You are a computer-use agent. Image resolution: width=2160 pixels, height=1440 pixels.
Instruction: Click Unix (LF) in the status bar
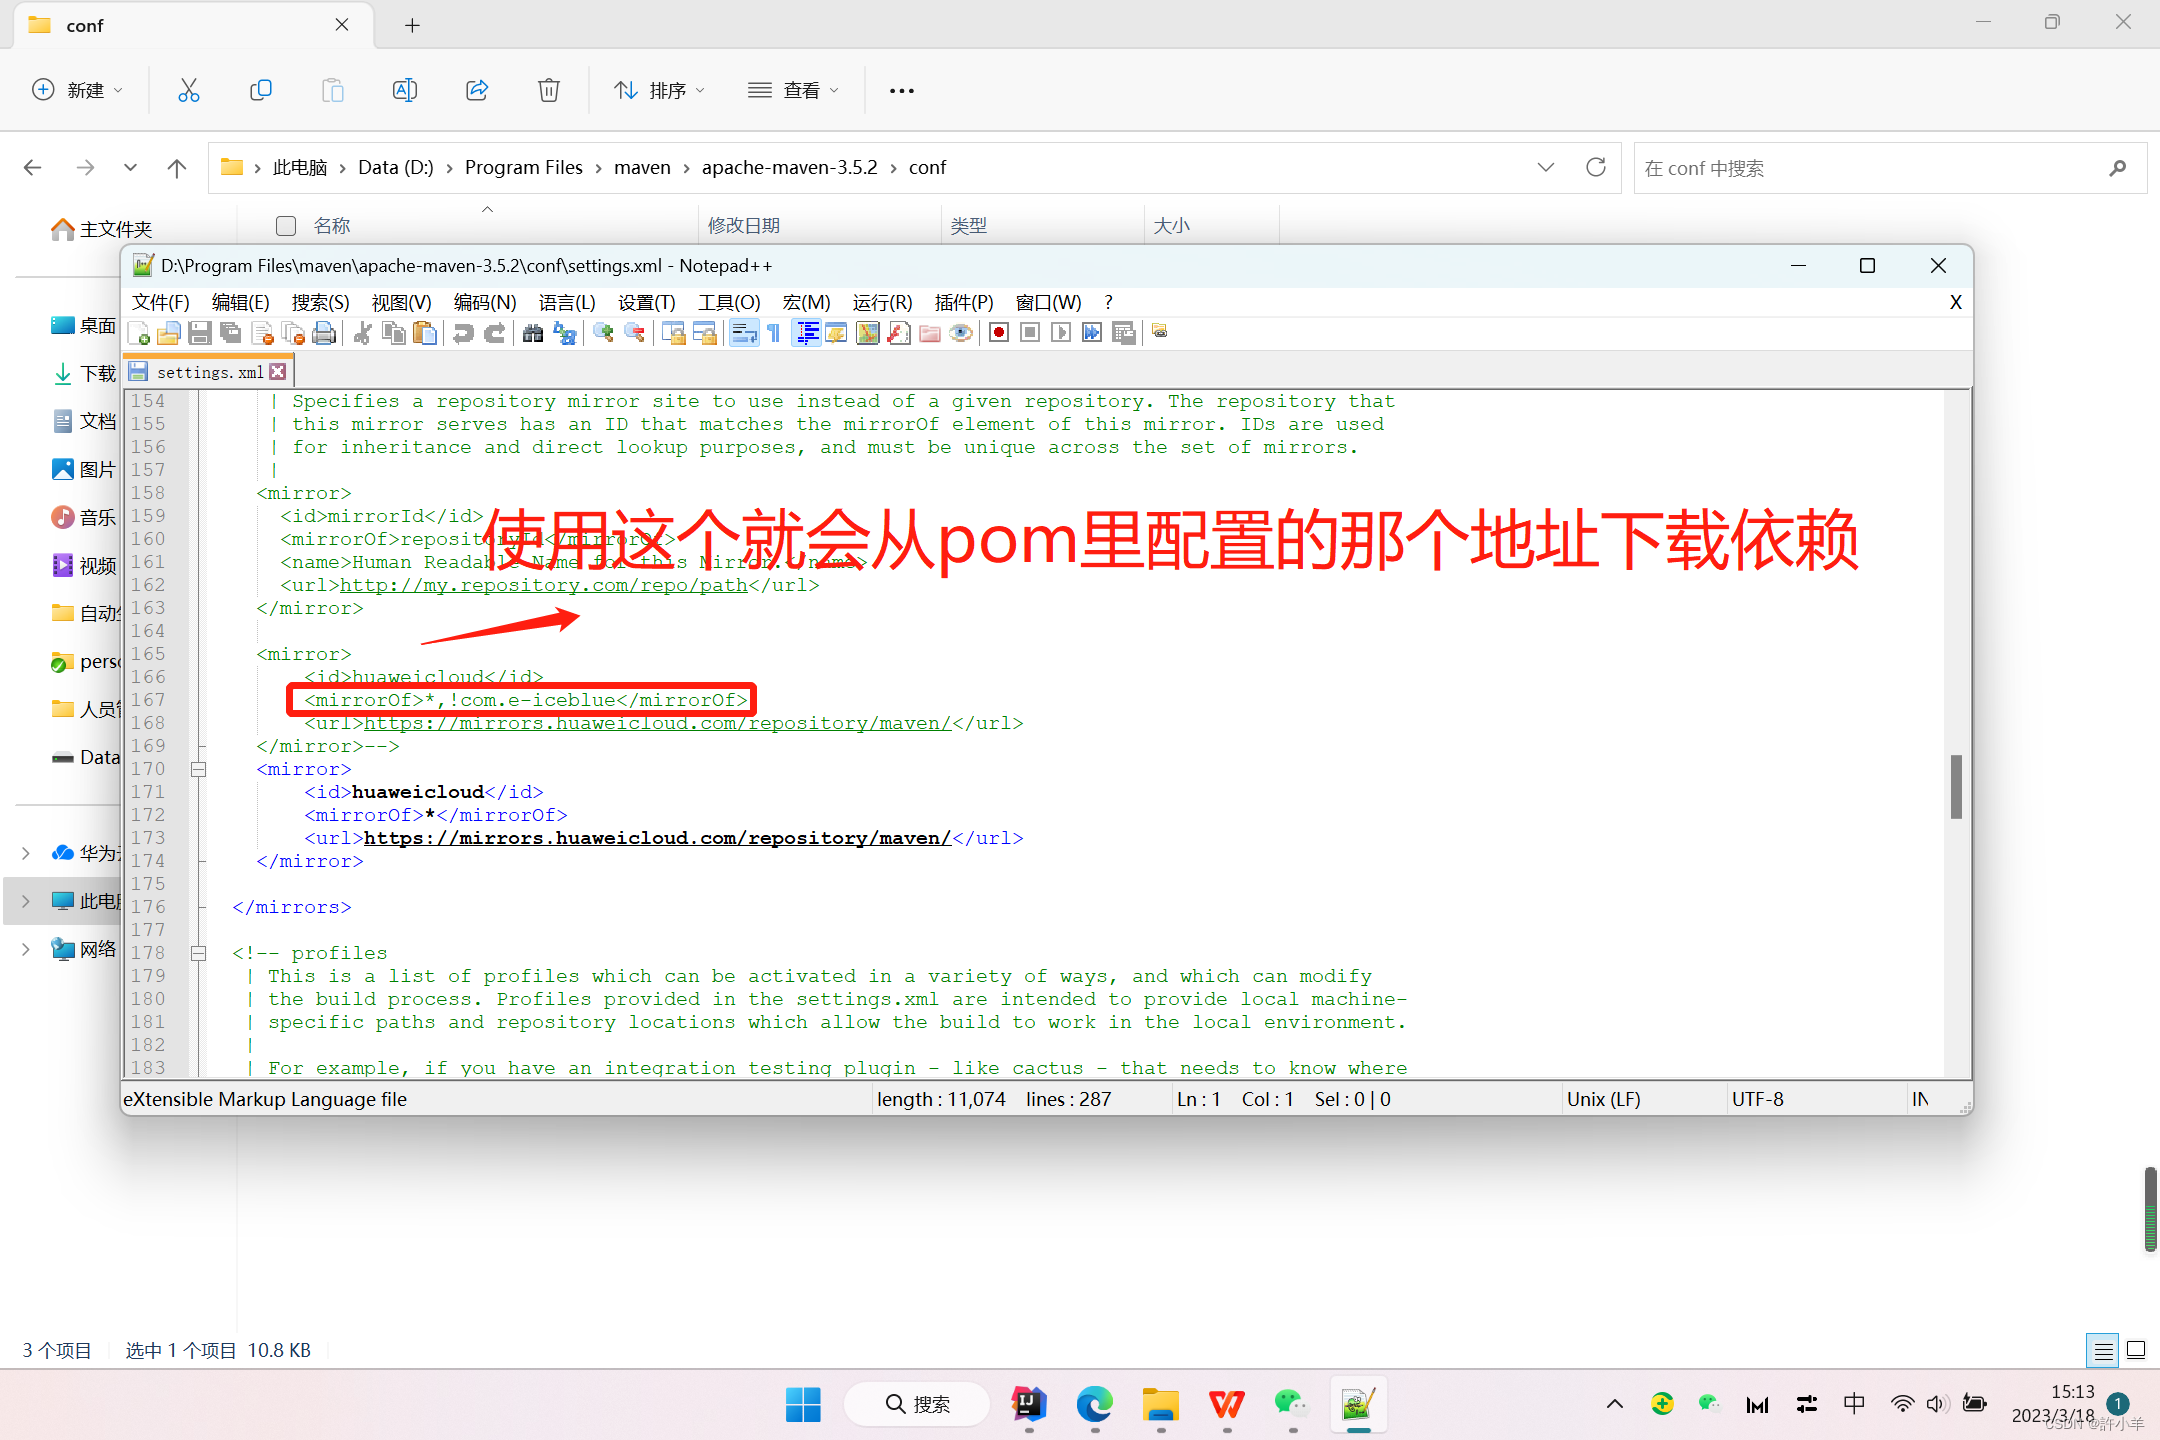click(x=1603, y=1099)
